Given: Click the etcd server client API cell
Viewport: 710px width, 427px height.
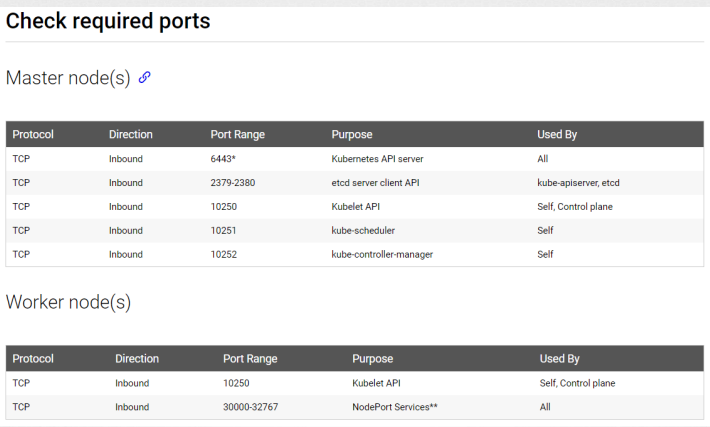Looking at the screenshot, I should click(x=375, y=183).
